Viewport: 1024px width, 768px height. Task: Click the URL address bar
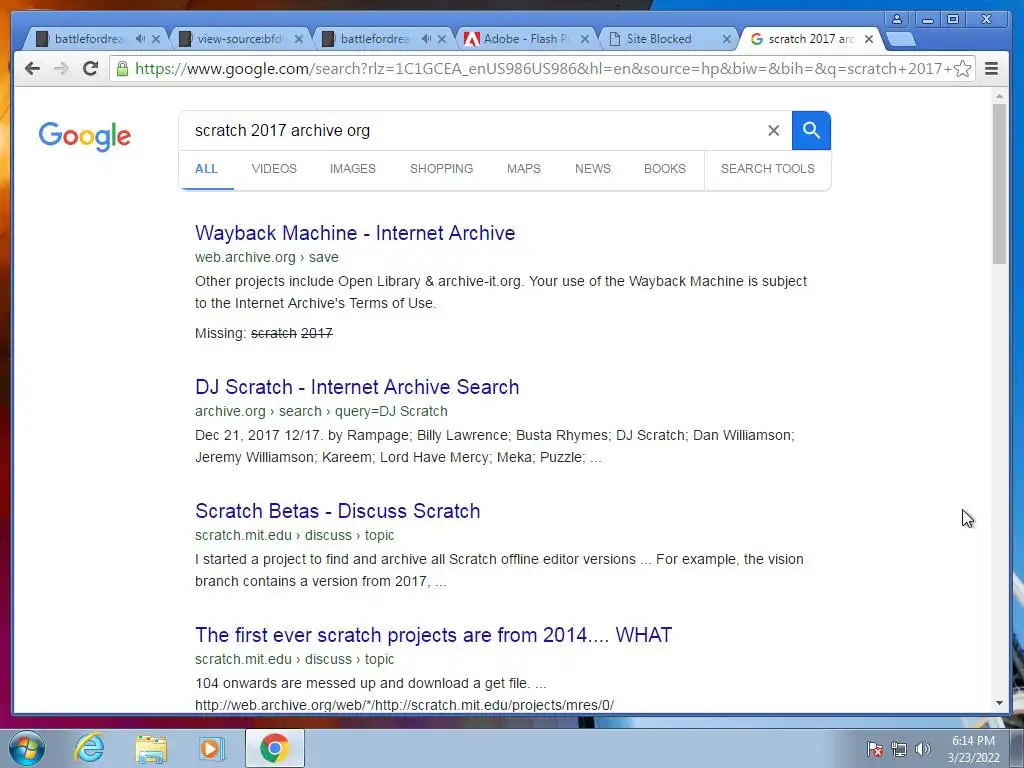coord(542,69)
